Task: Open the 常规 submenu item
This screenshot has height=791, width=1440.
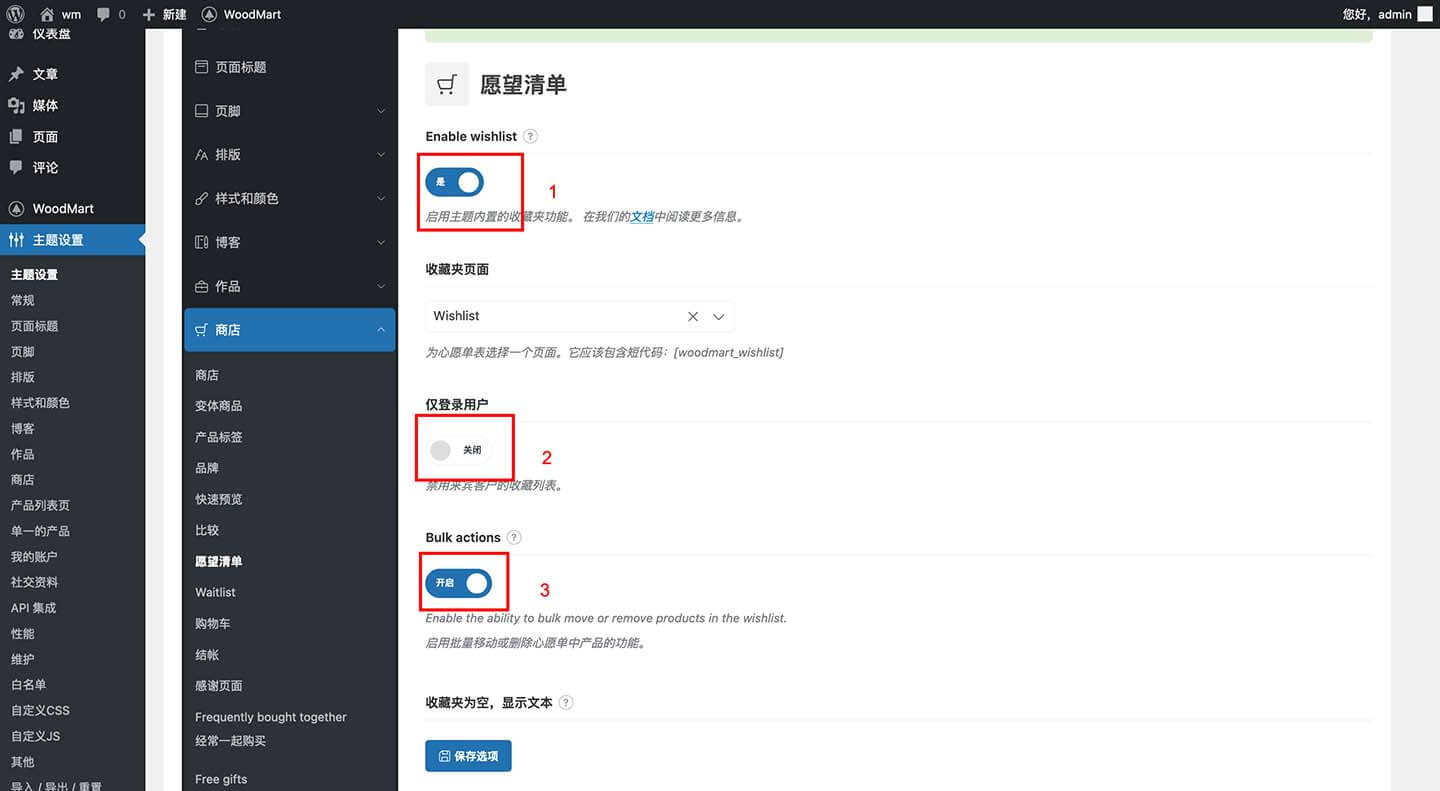Action: (23, 300)
